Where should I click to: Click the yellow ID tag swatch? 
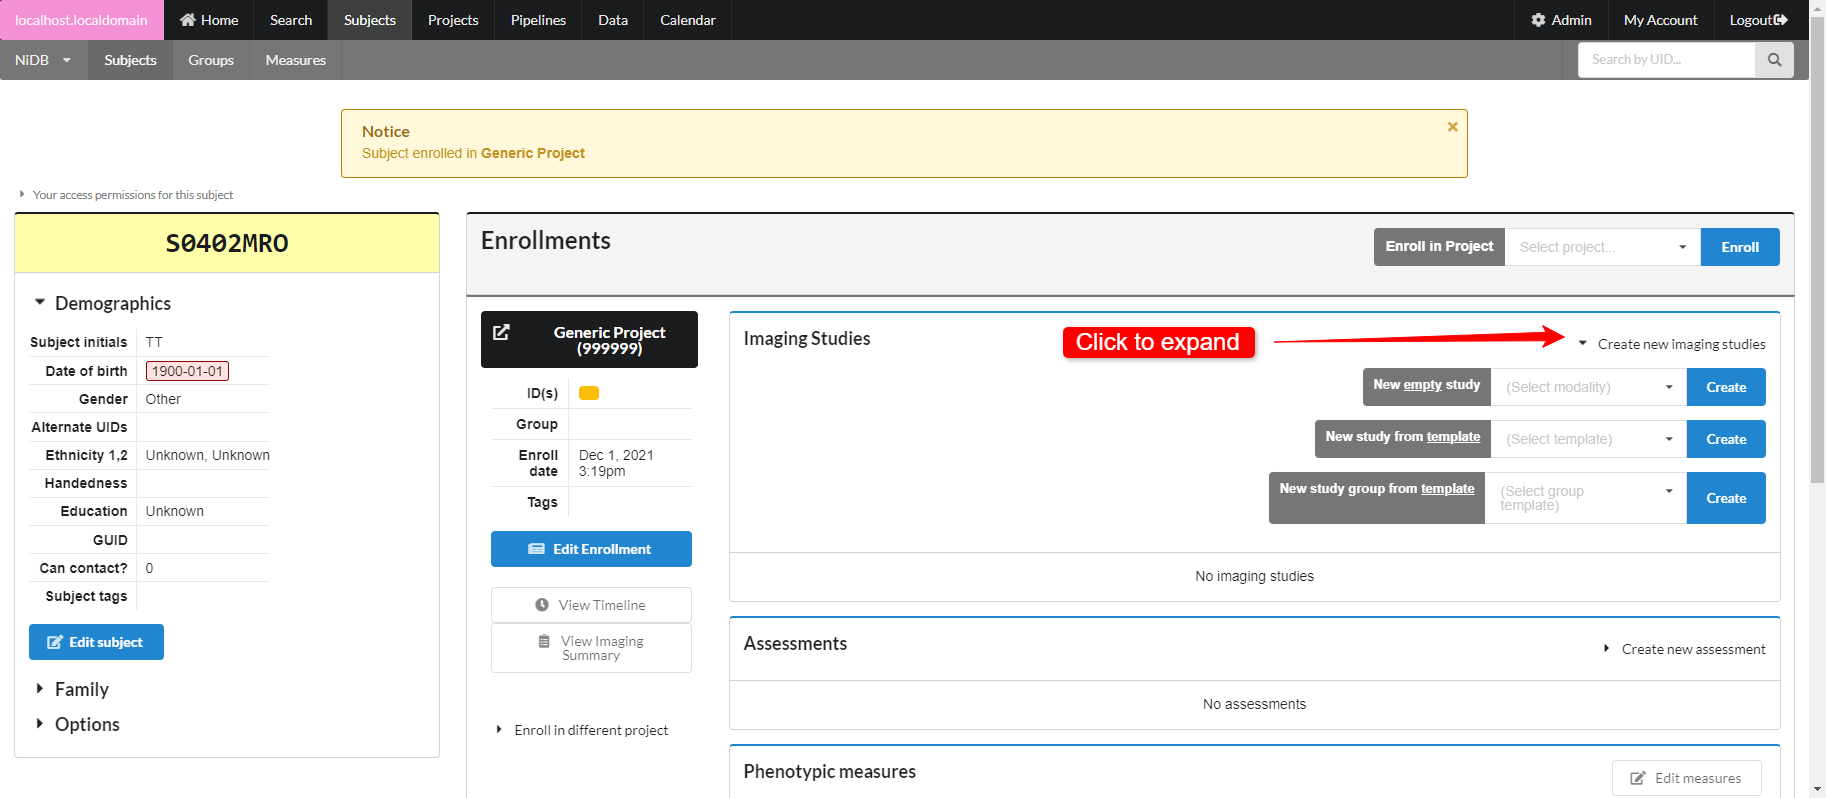pyautogui.click(x=589, y=393)
